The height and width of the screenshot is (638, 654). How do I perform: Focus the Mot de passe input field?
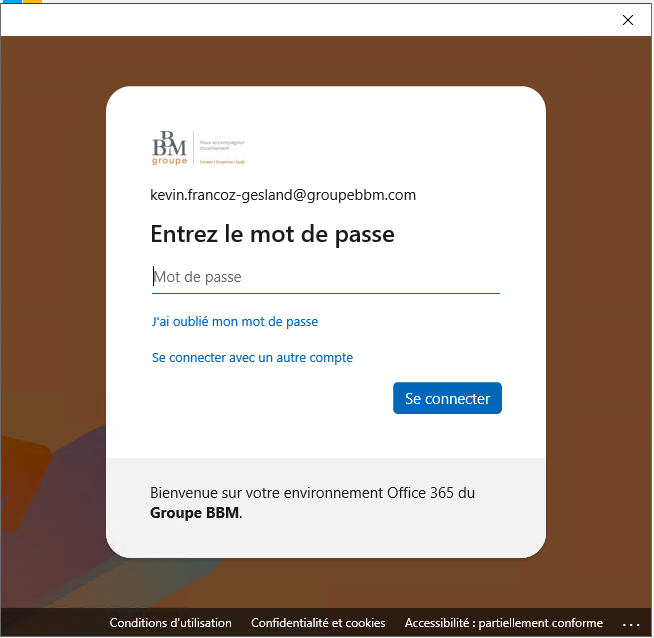click(x=325, y=277)
